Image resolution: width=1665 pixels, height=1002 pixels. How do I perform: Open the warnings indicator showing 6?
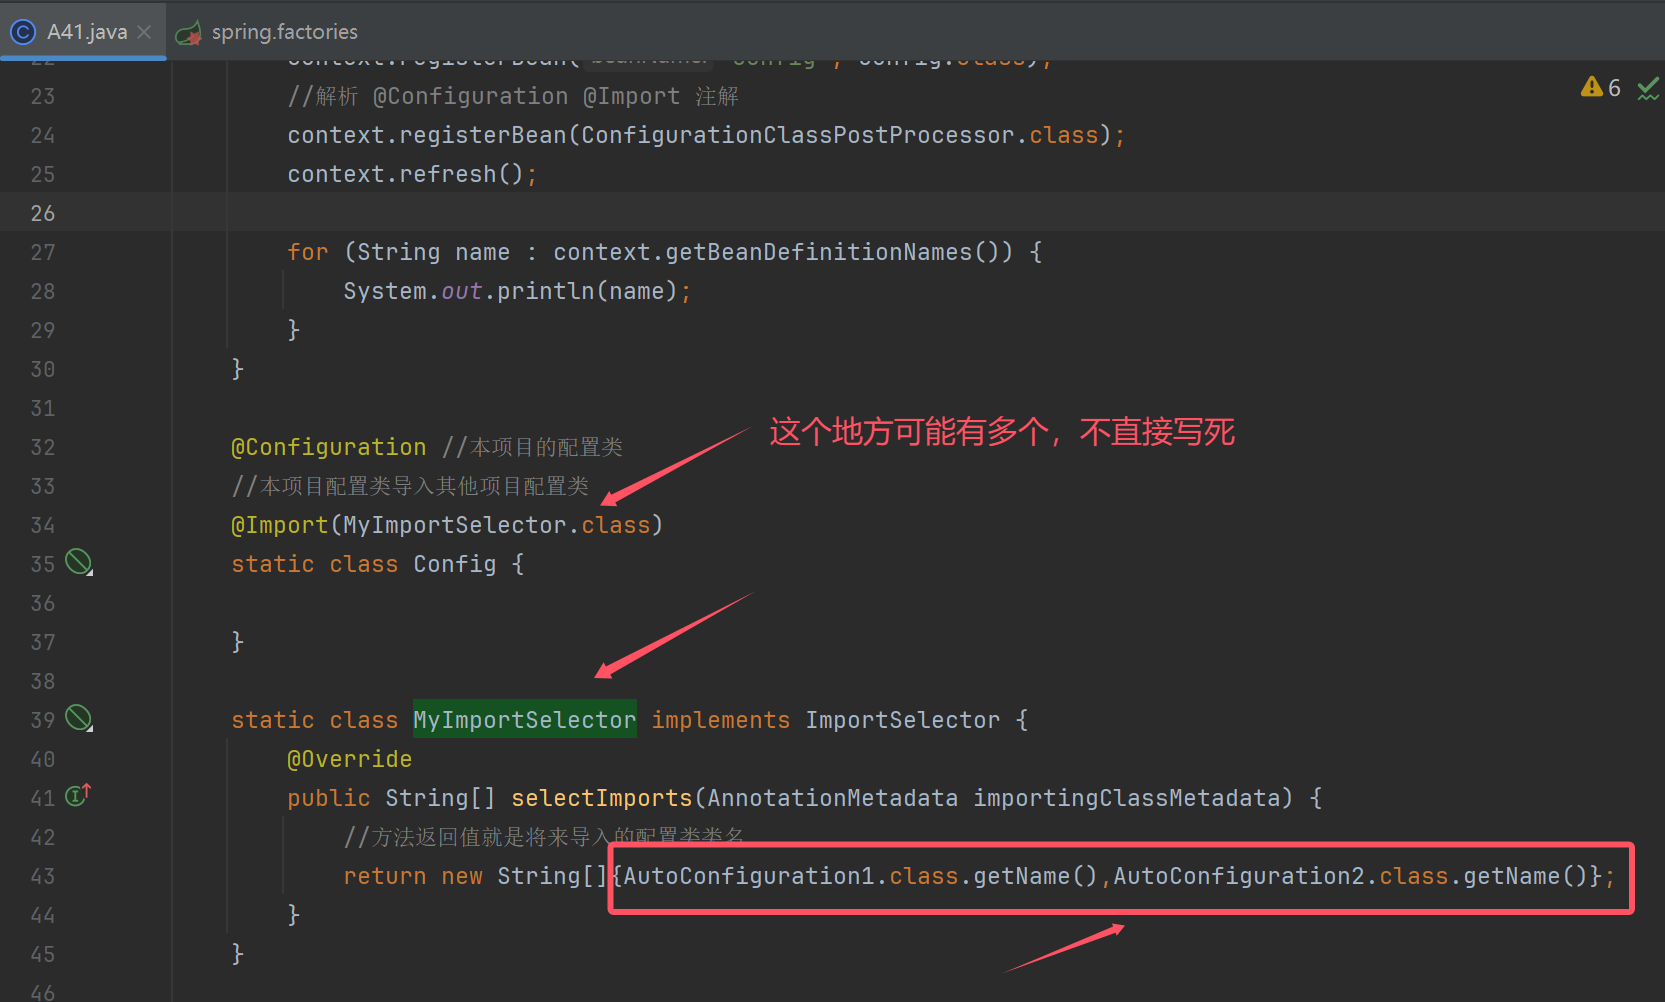coord(1601,88)
